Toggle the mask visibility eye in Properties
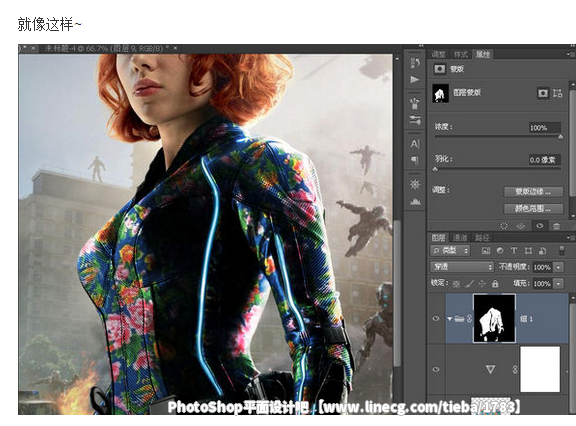Screen dimensions: 576x426 539,226
